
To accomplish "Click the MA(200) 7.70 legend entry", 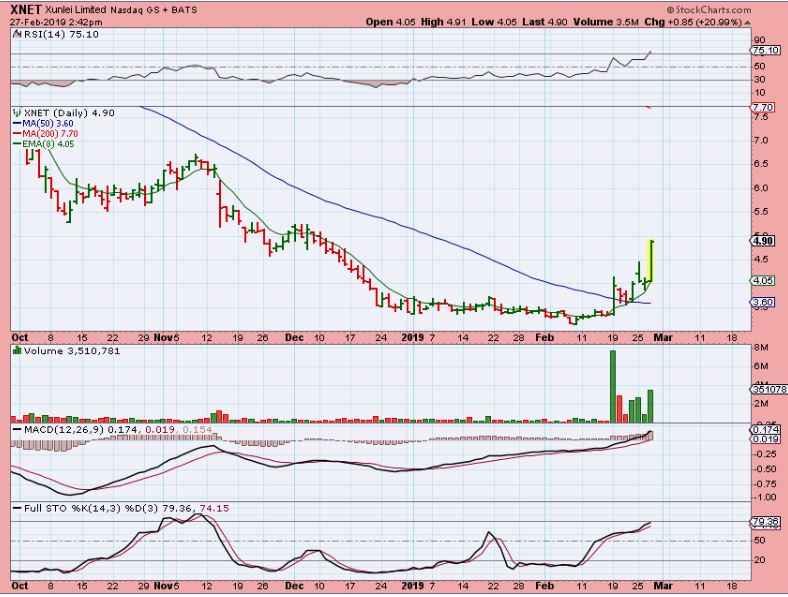I will (50, 134).
